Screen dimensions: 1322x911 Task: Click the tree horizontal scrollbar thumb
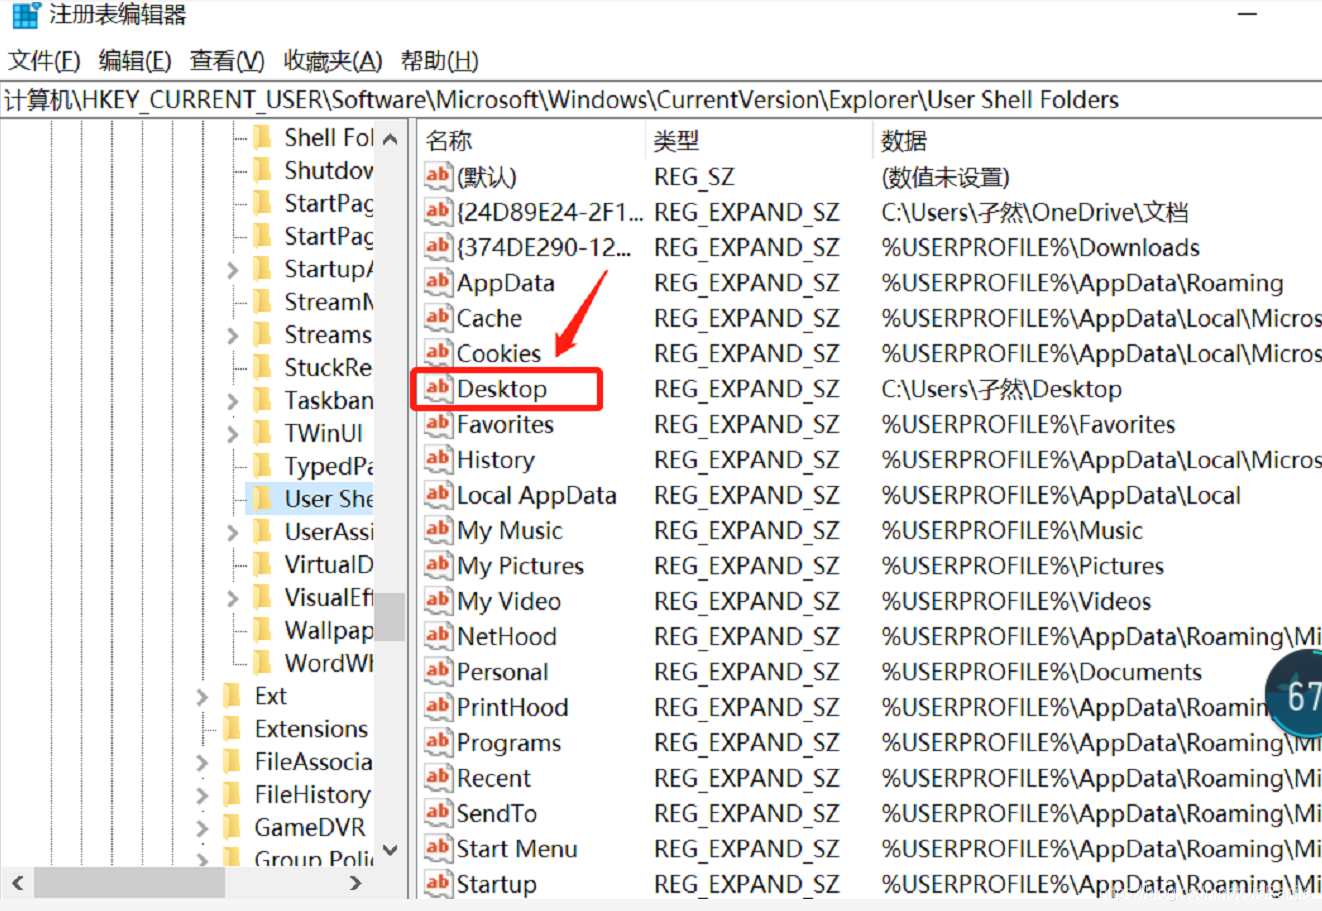pos(130,883)
